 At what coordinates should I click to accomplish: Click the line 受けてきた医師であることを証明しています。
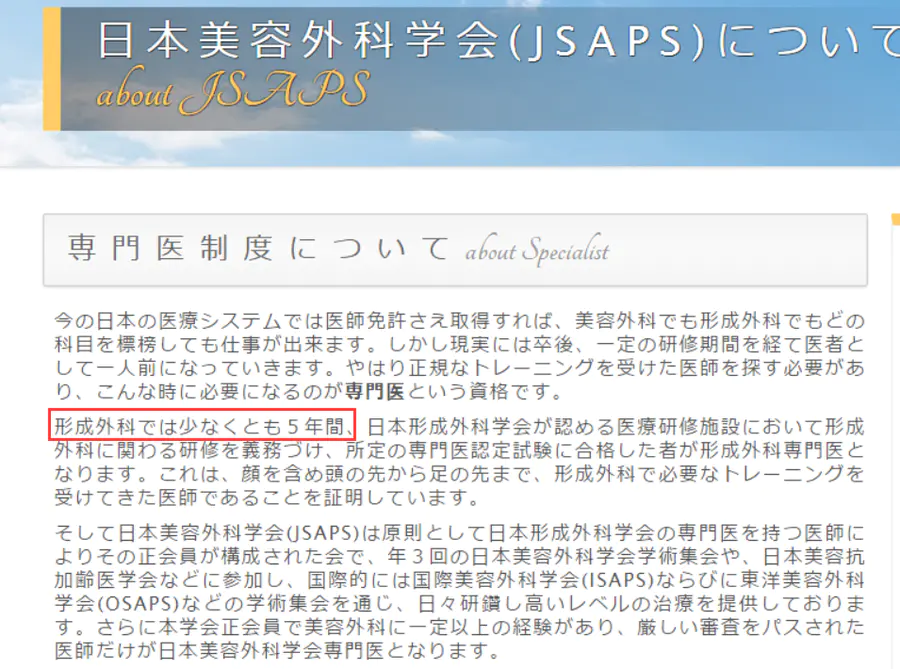click(267, 497)
